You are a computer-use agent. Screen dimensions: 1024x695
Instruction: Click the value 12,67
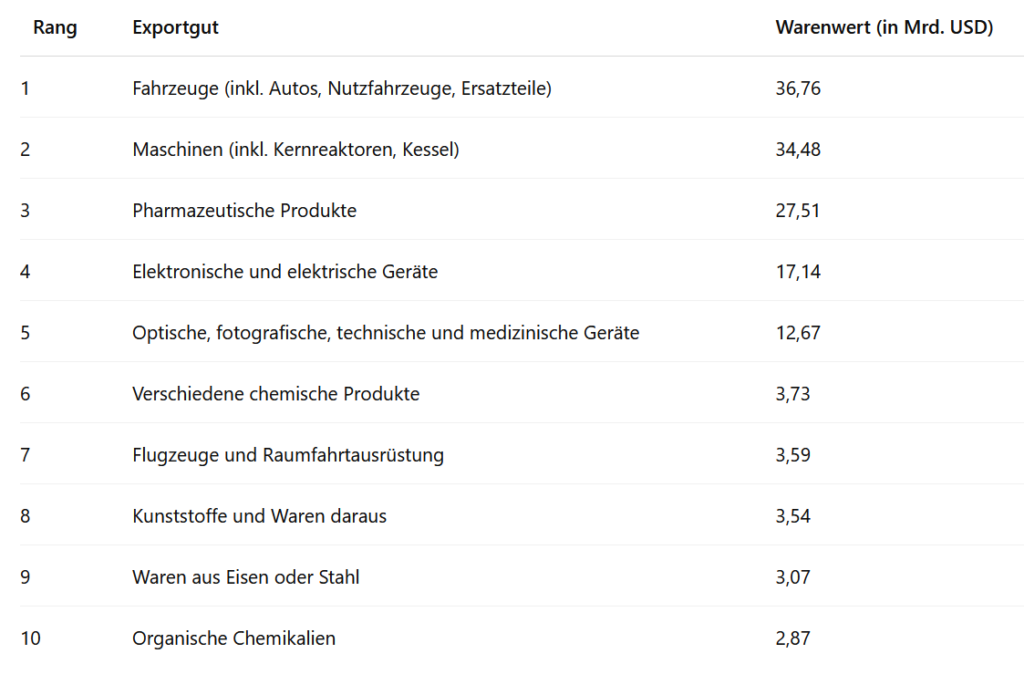[x=798, y=333]
